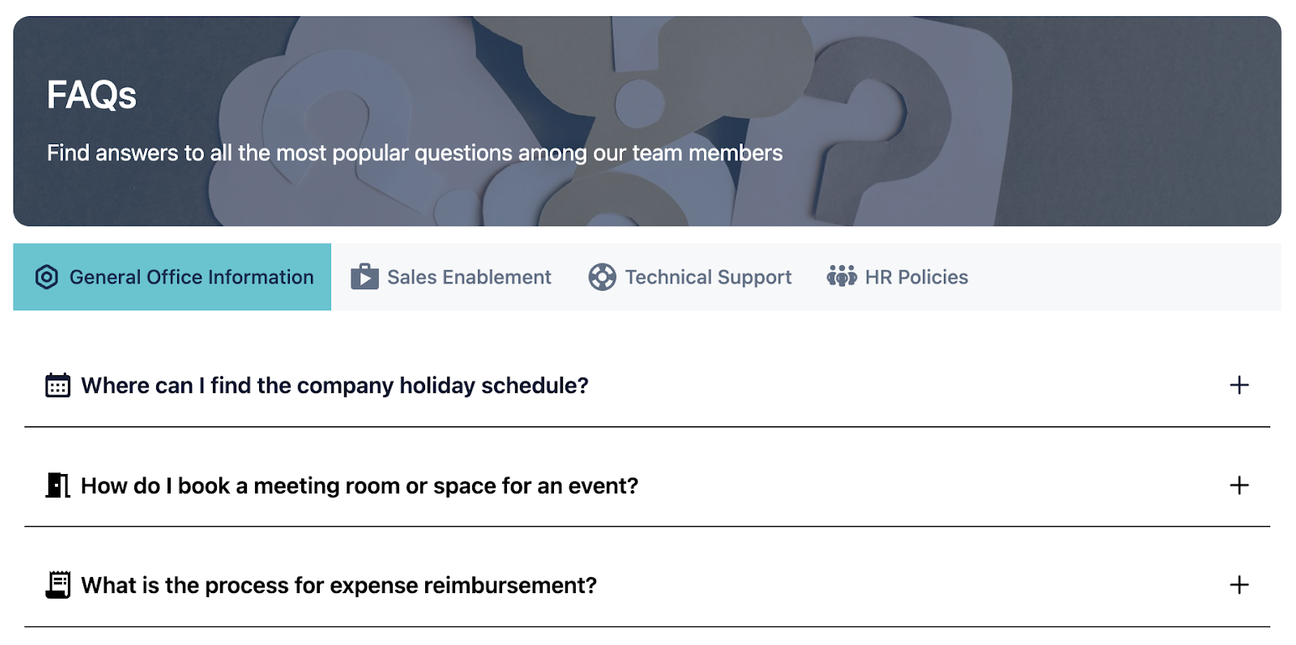Click the meeting room question text
The image size is (1296, 645).
359,485
